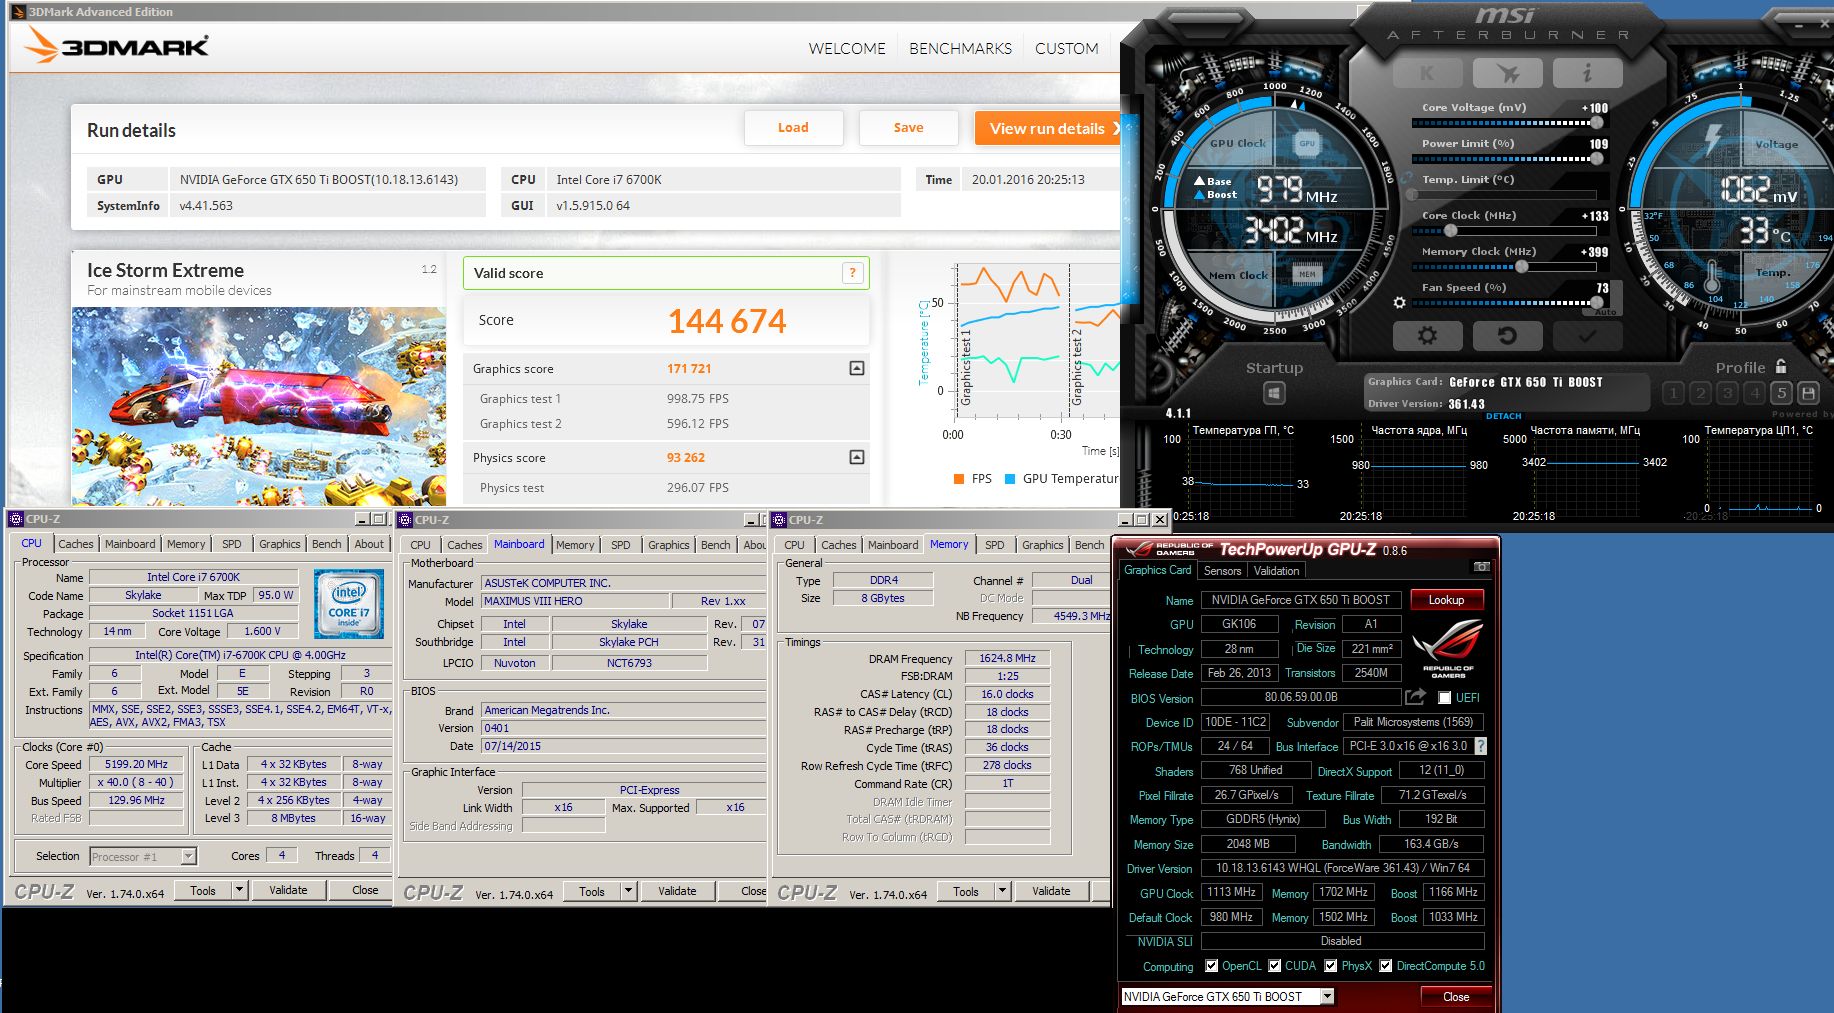Open Processor #1 selection dropdown in CPU-Z

pos(188,856)
